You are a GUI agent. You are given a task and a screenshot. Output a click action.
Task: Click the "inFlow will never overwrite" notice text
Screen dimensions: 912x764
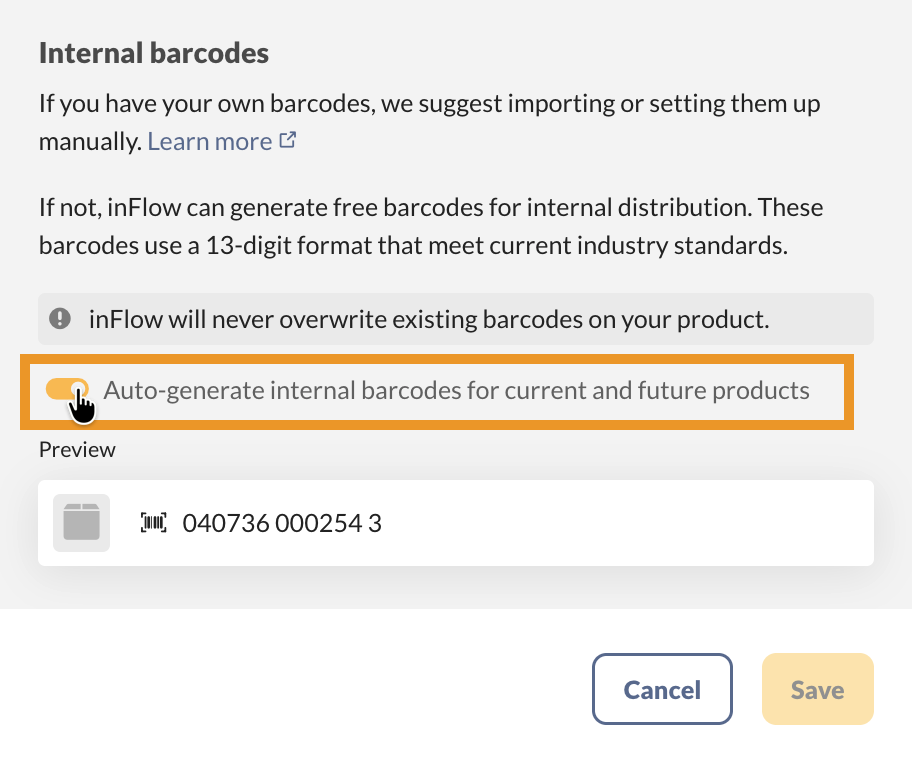[x=428, y=319]
